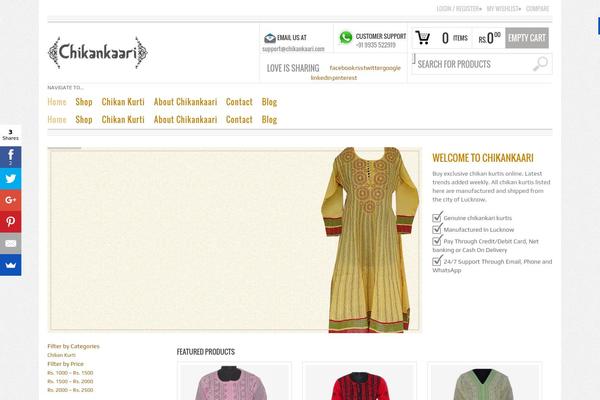This screenshot has height=400, width=600.
Task: Click the blue crown SumoMe icon
Action: pos(10,265)
